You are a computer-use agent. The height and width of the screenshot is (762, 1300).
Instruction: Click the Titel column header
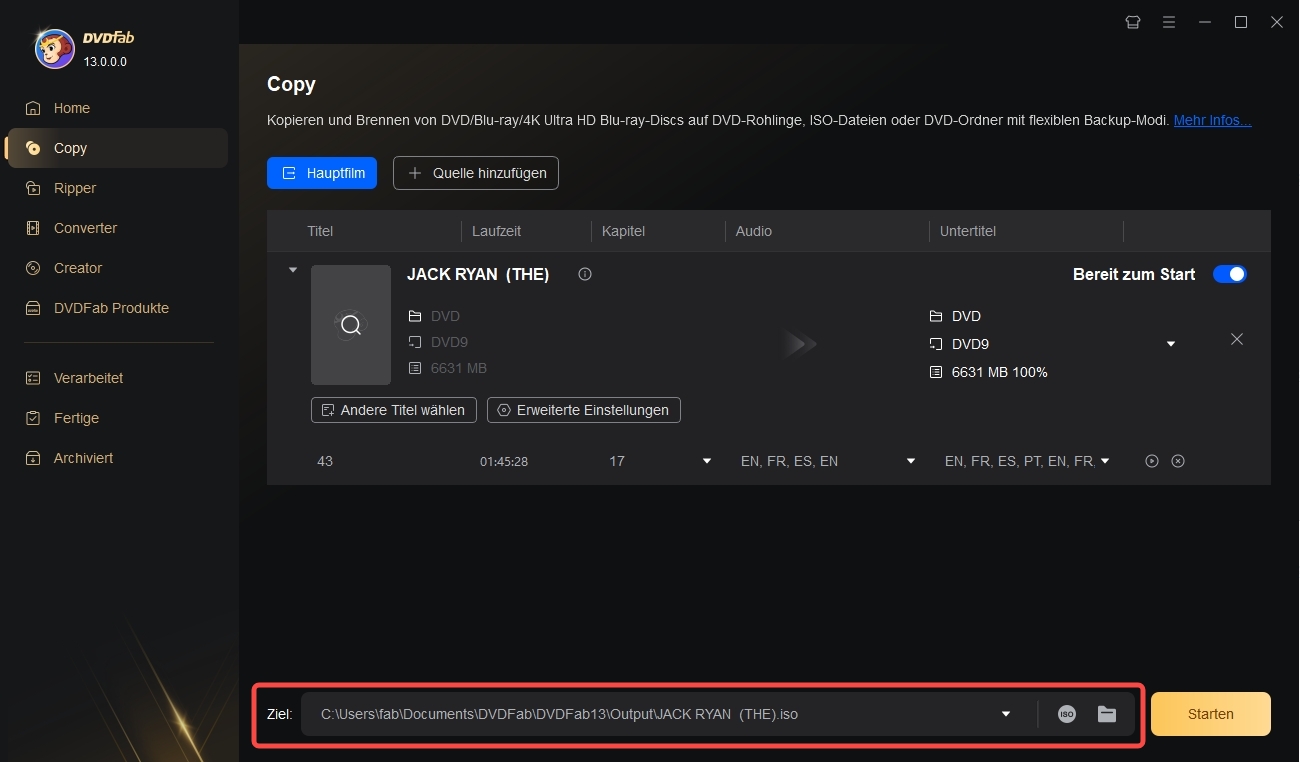tap(320, 231)
